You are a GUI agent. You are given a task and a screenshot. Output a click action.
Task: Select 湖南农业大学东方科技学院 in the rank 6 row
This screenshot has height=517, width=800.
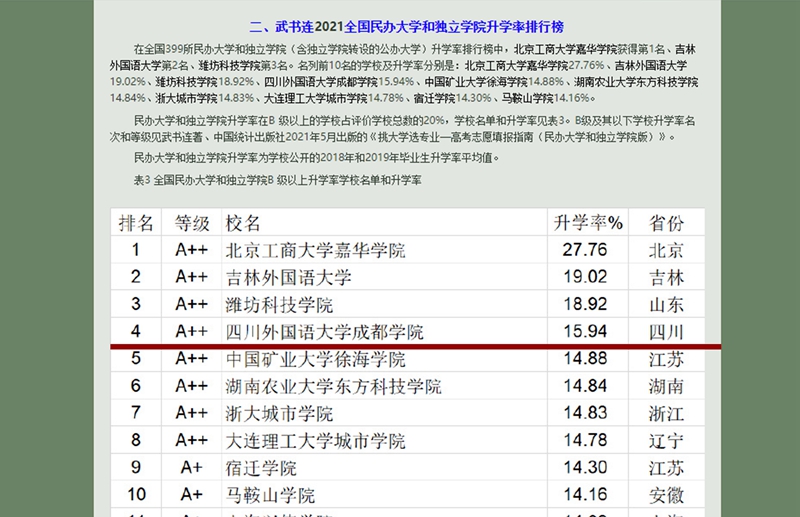[334, 386]
